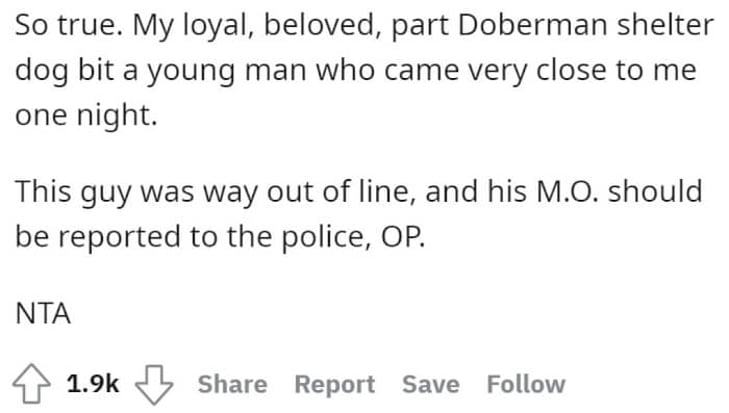
Task: Save the comment
Action: [431, 384]
